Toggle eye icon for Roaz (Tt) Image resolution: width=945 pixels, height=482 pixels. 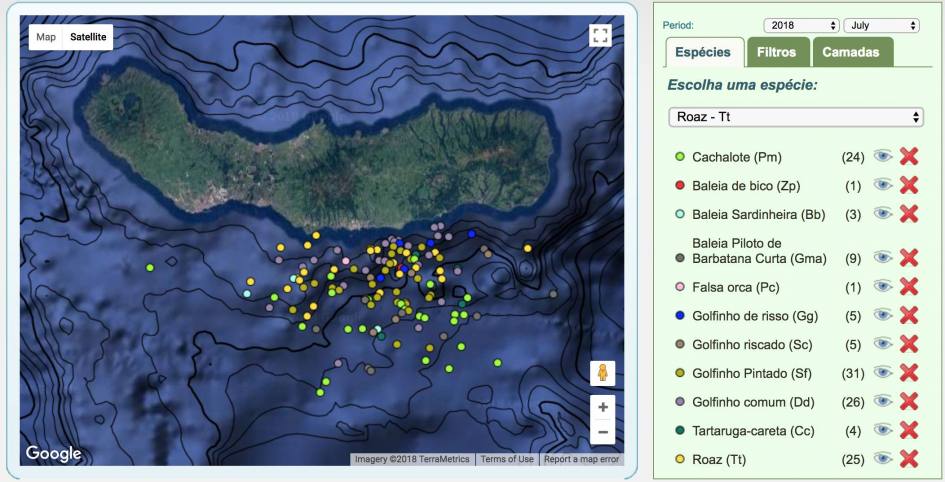883,459
